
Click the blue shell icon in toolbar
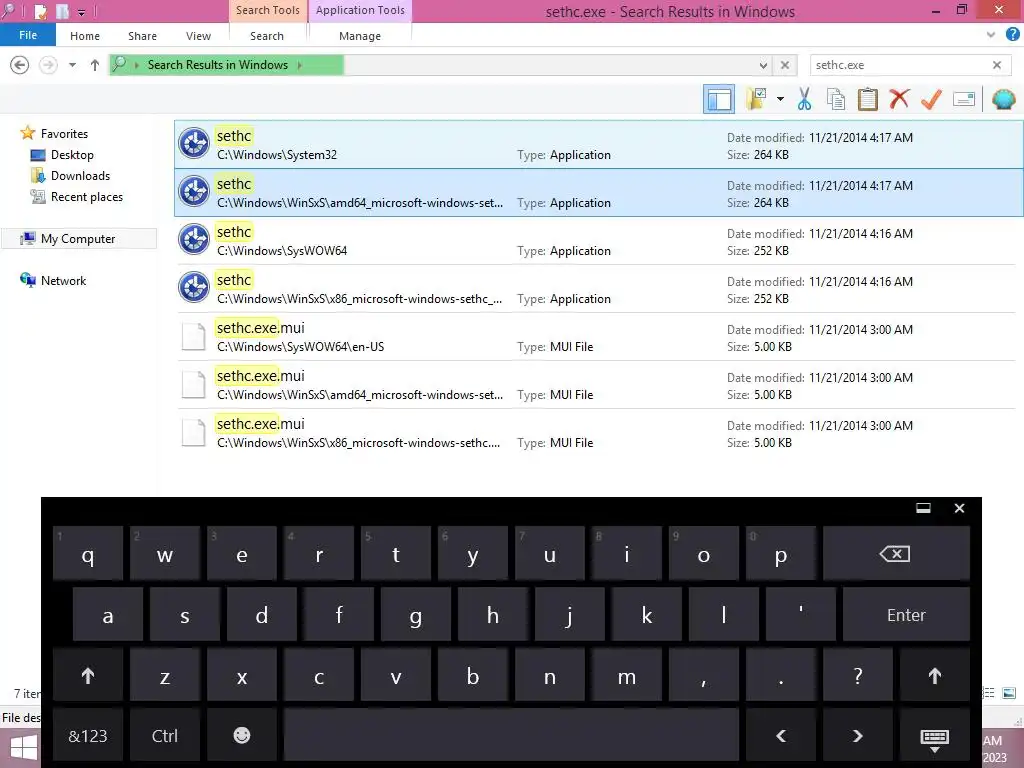coord(1003,99)
